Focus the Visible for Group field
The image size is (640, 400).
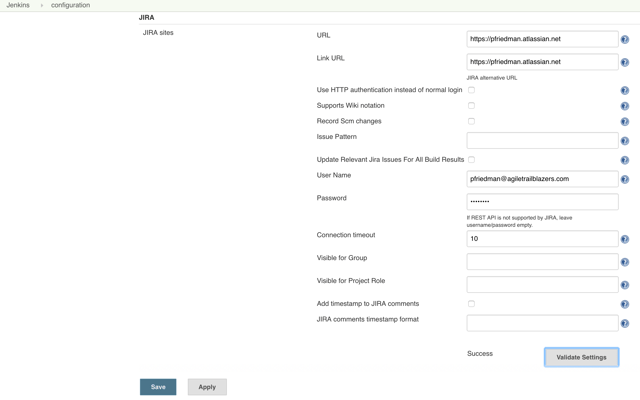pos(542,262)
